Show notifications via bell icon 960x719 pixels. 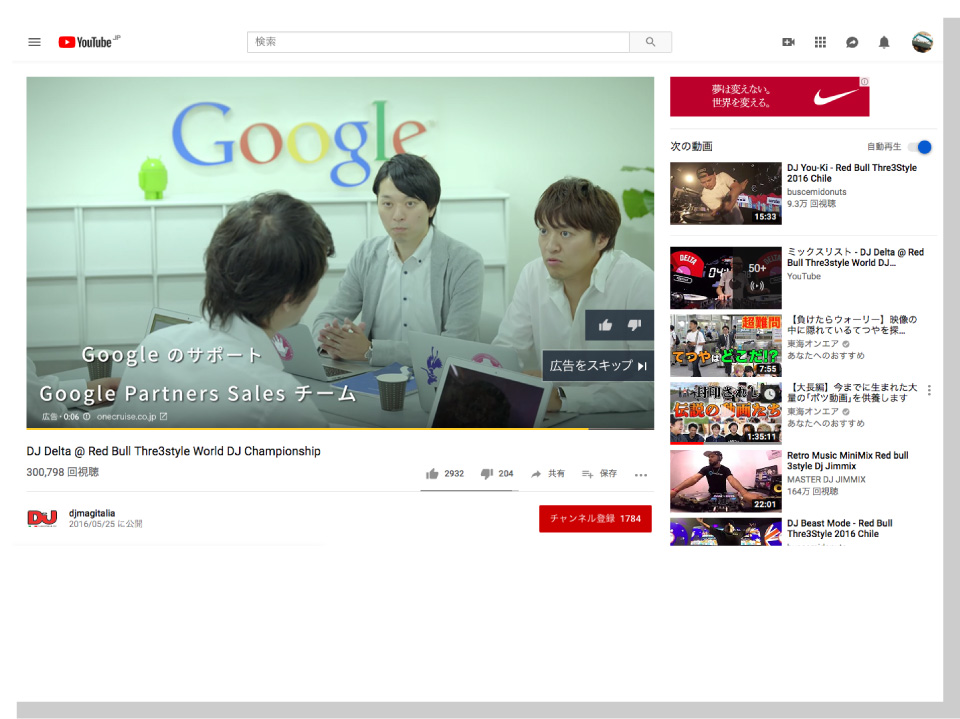coord(884,42)
